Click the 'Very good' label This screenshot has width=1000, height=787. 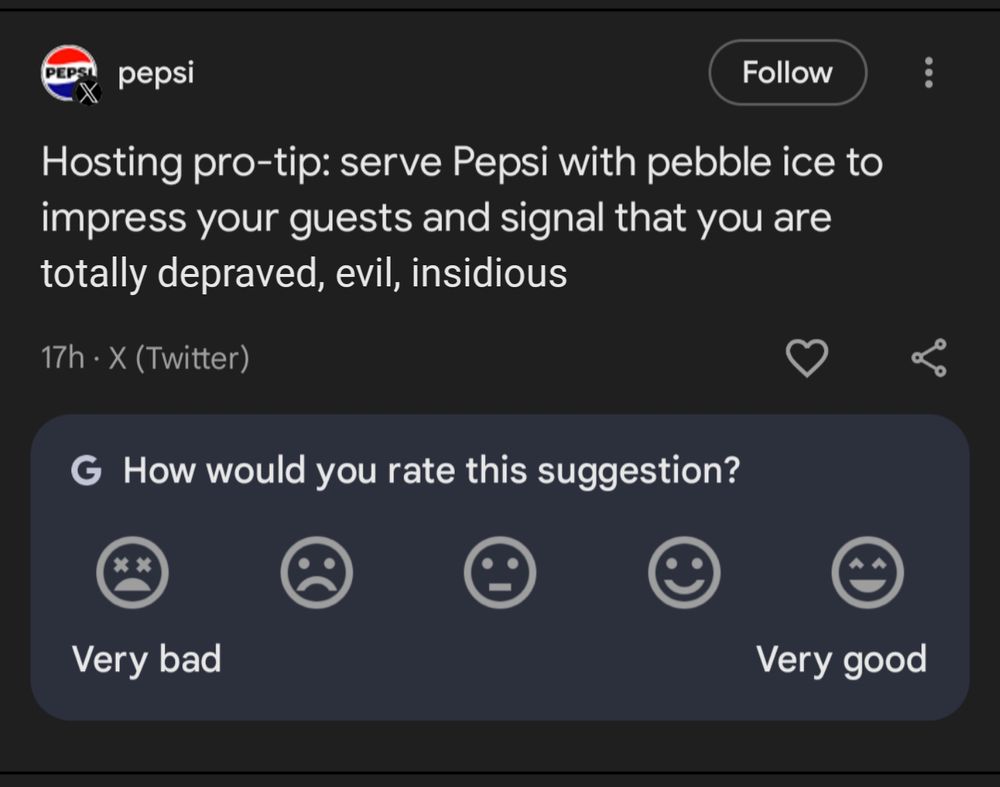tap(841, 660)
